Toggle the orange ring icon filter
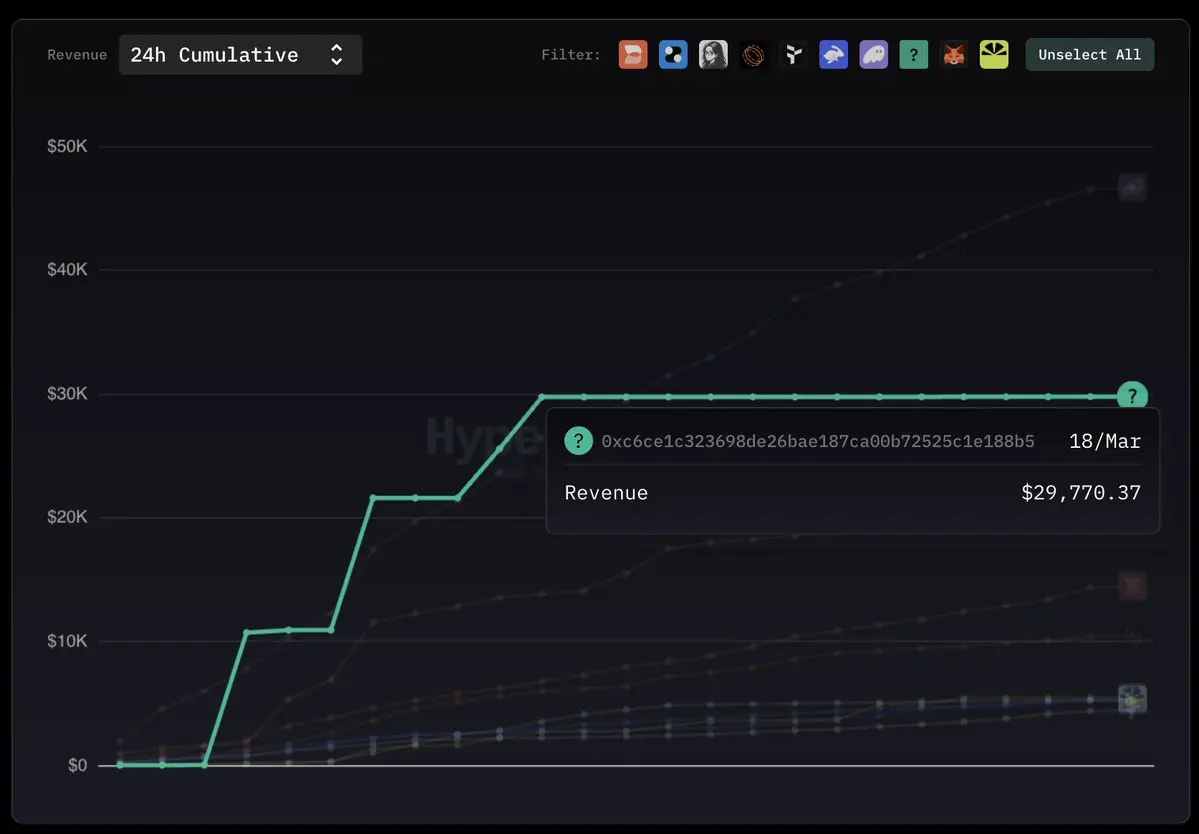This screenshot has height=834, width=1199. [753, 54]
